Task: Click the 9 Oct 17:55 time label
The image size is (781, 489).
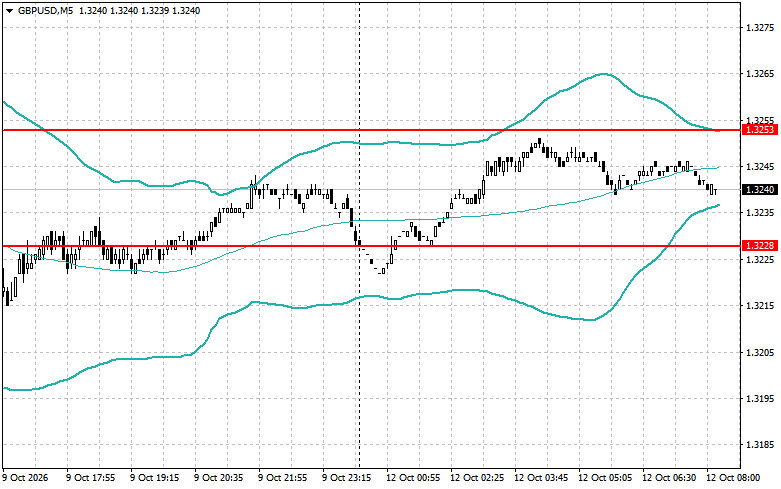Action: pos(91,478)
